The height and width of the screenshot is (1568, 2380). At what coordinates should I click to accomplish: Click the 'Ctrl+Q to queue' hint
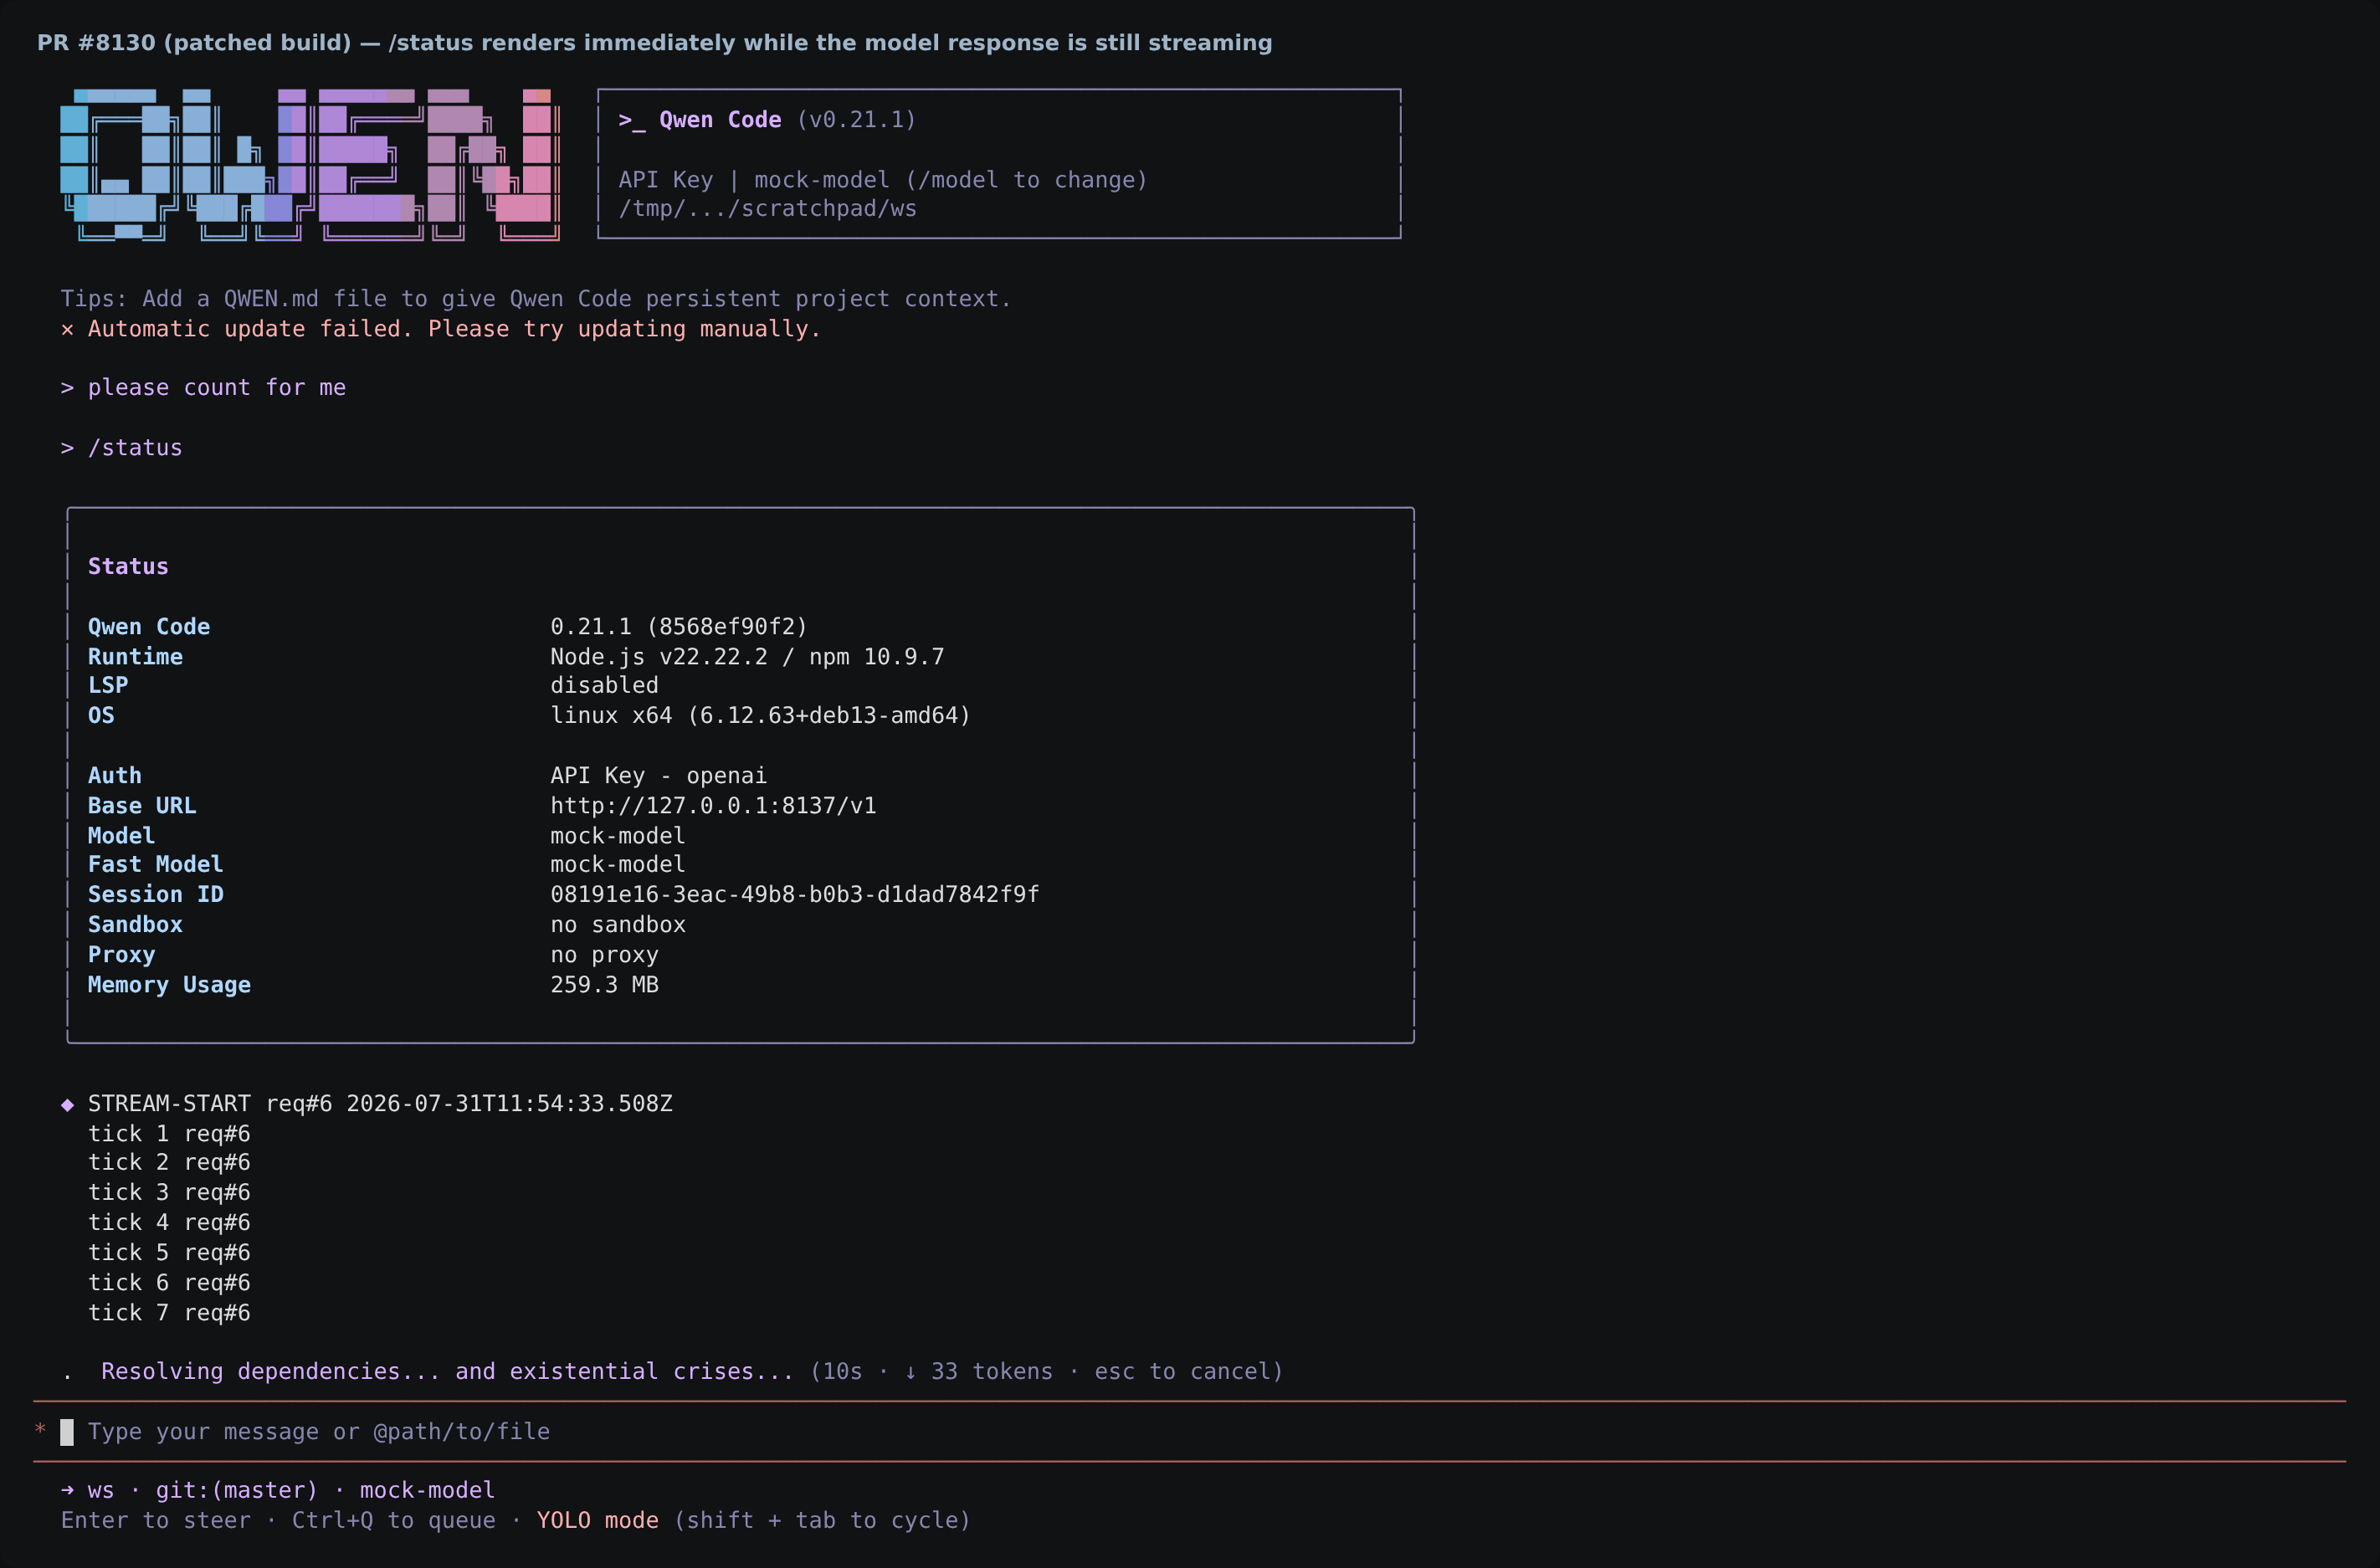pyautogui.click(x=394, y=1520)
